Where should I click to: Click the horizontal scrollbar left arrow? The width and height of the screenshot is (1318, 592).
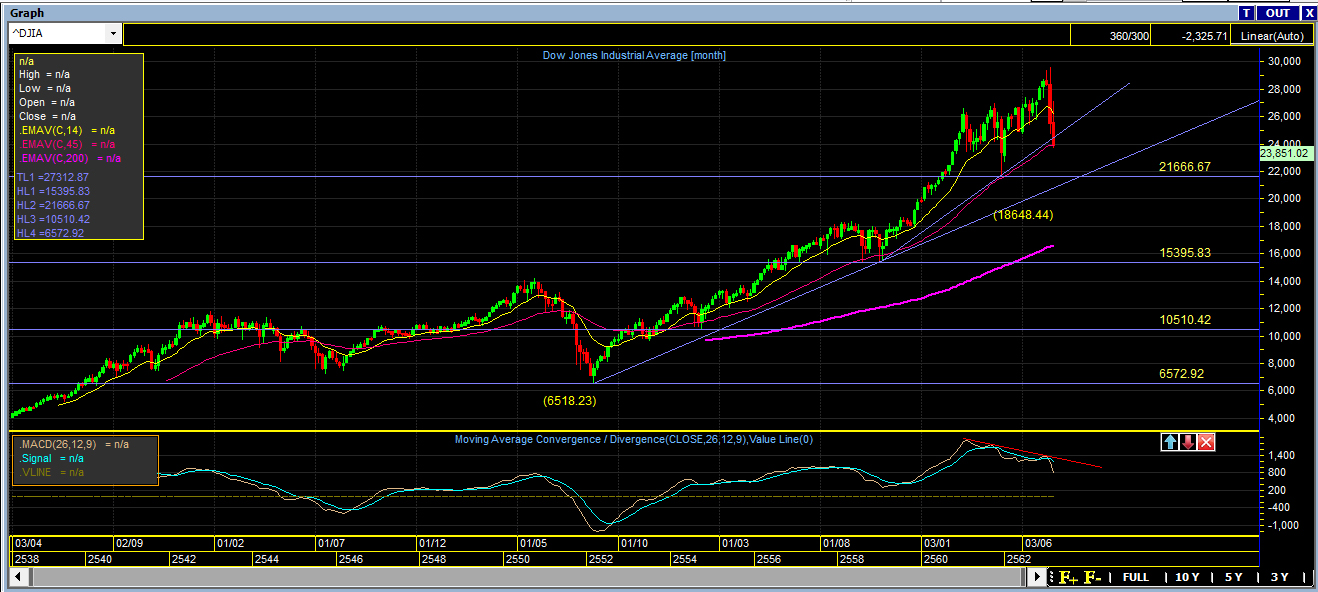[17, 577]
